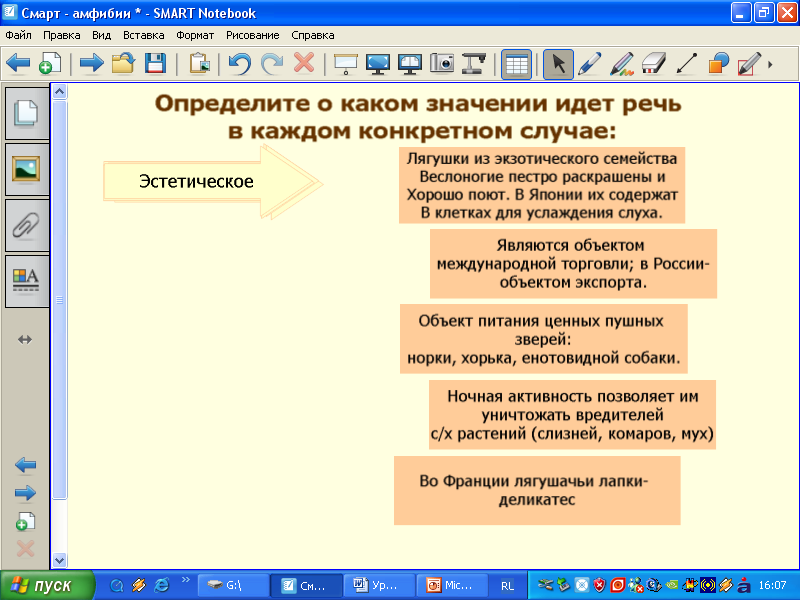Move sidebar with double-headed arrow icon
Viewport: 800px width, 600px height.
pos(25,339)
